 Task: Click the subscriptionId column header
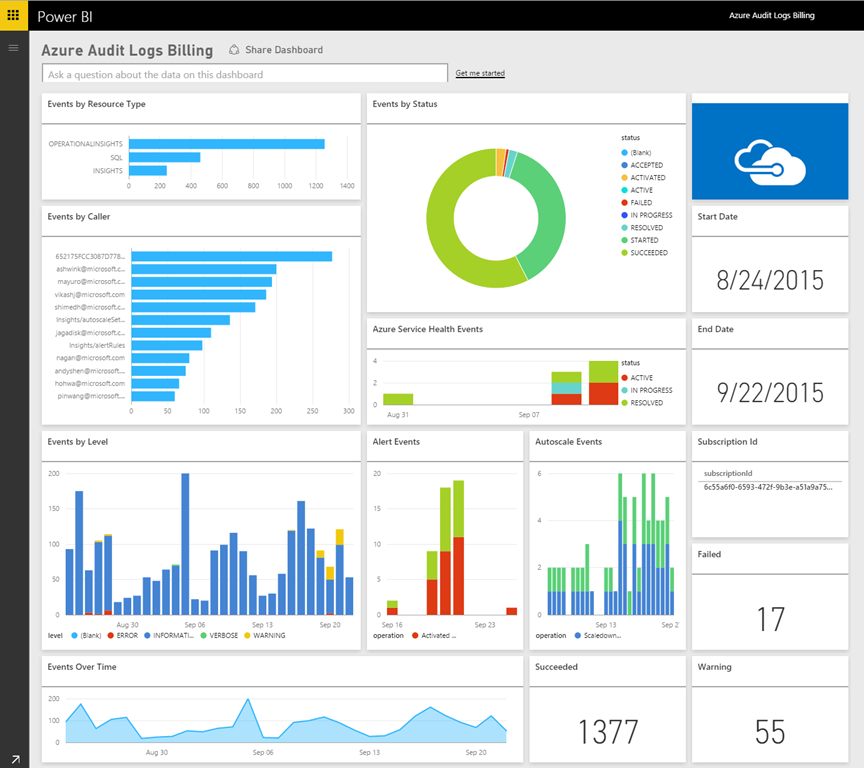coord(728,473)
